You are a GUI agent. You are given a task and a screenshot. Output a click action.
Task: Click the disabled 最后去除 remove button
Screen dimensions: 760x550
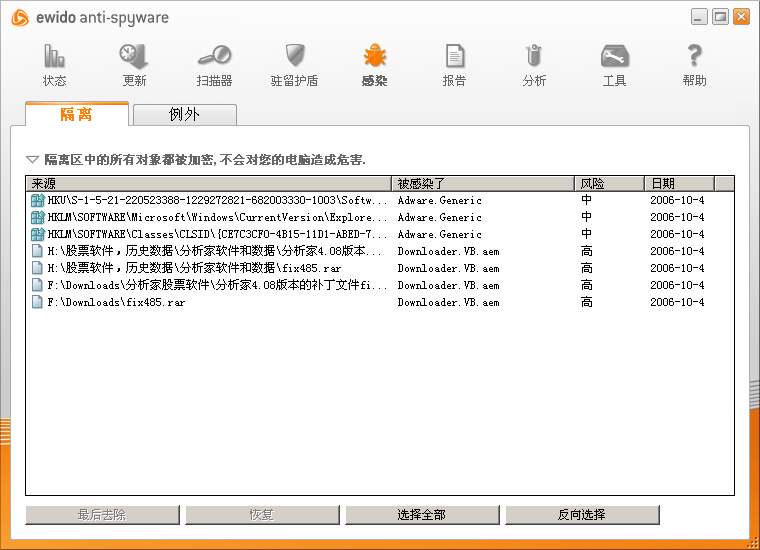[x=102, y=515]
